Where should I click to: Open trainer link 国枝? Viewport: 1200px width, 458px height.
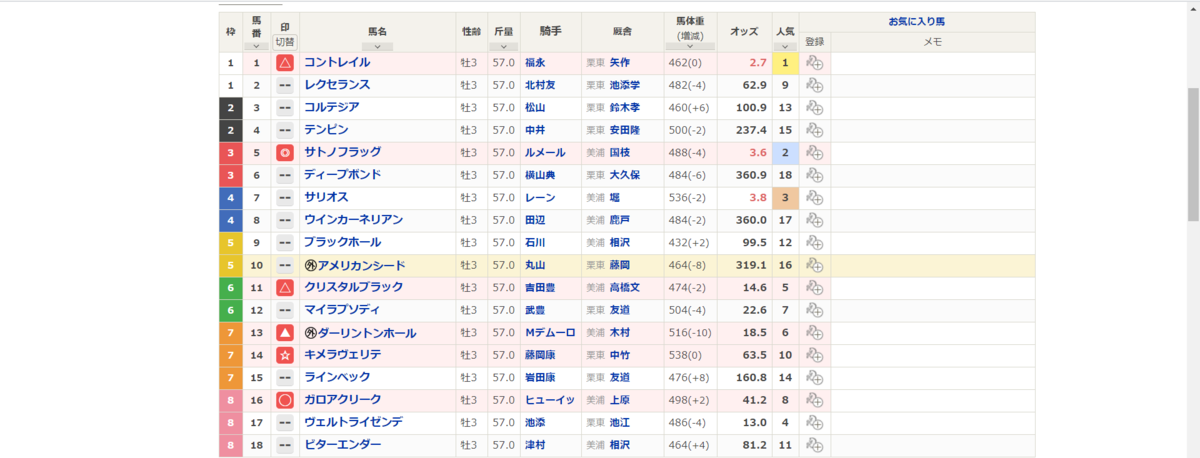619,153
